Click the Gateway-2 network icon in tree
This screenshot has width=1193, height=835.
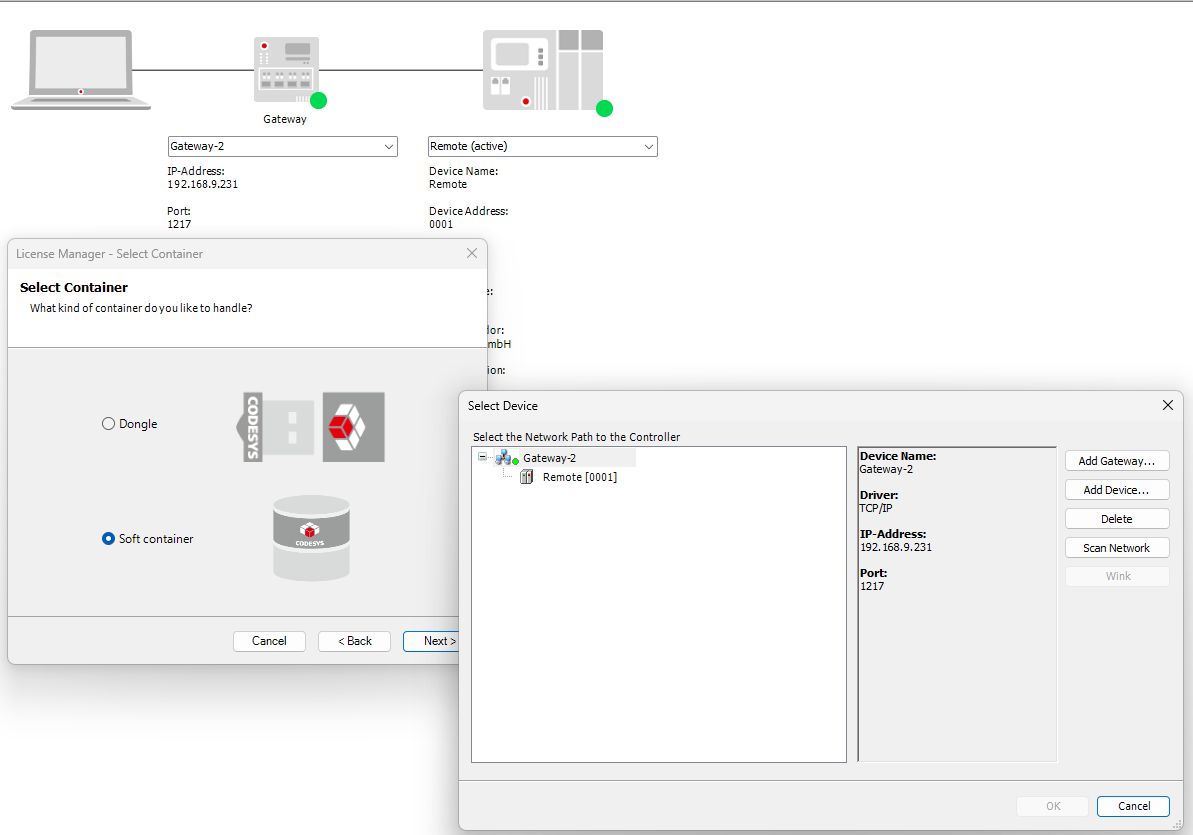pyautogui.click(x=506, y=458)
